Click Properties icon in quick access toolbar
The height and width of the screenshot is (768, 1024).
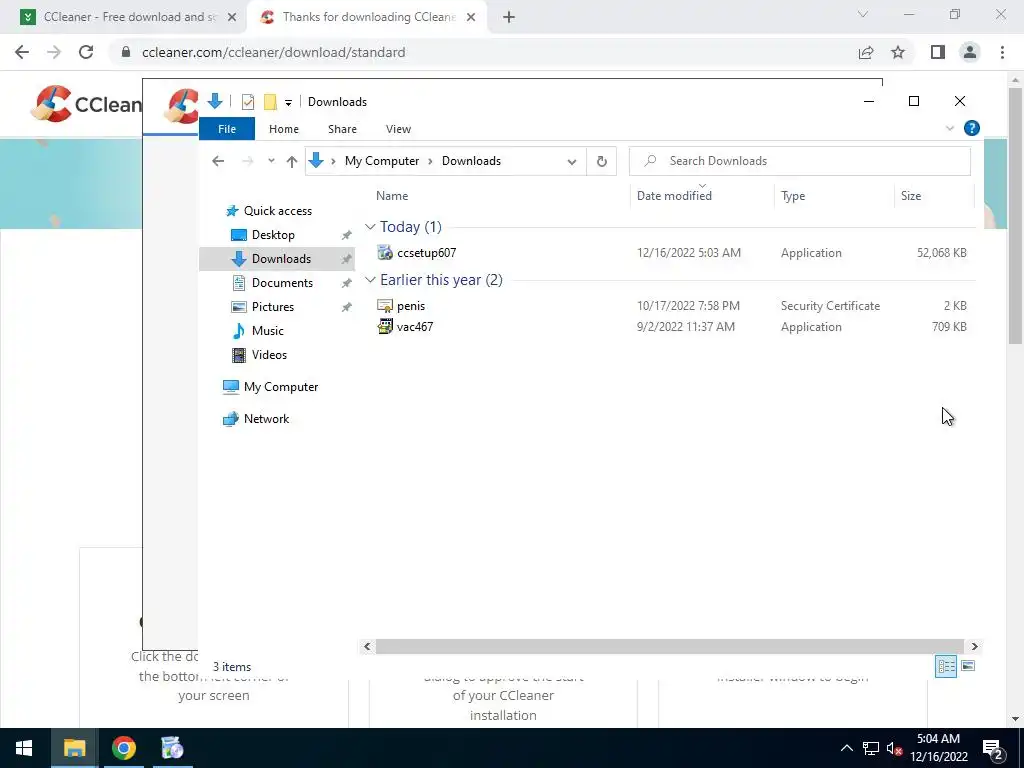248,102
